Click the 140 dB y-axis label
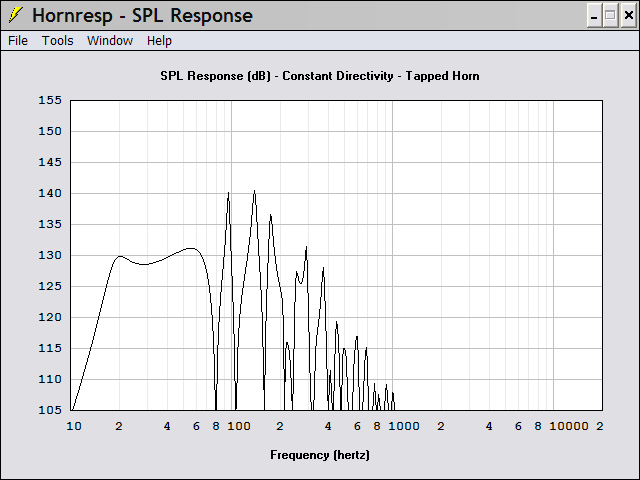Screen dimensions: 640x480 point(50,193)
